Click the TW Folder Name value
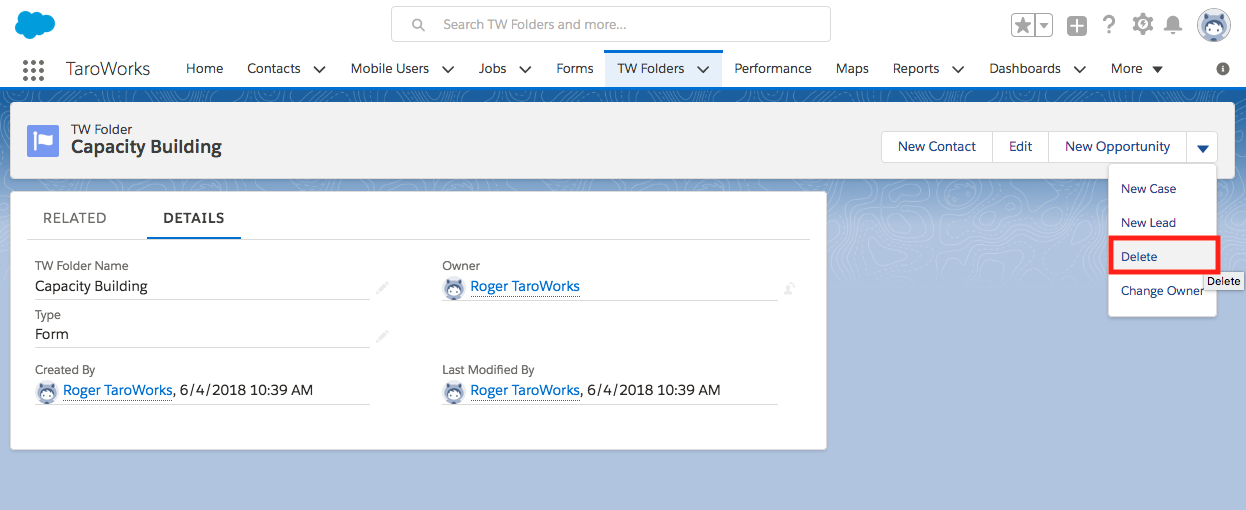Screen dimensions: 1246x510 pos(91,286)
